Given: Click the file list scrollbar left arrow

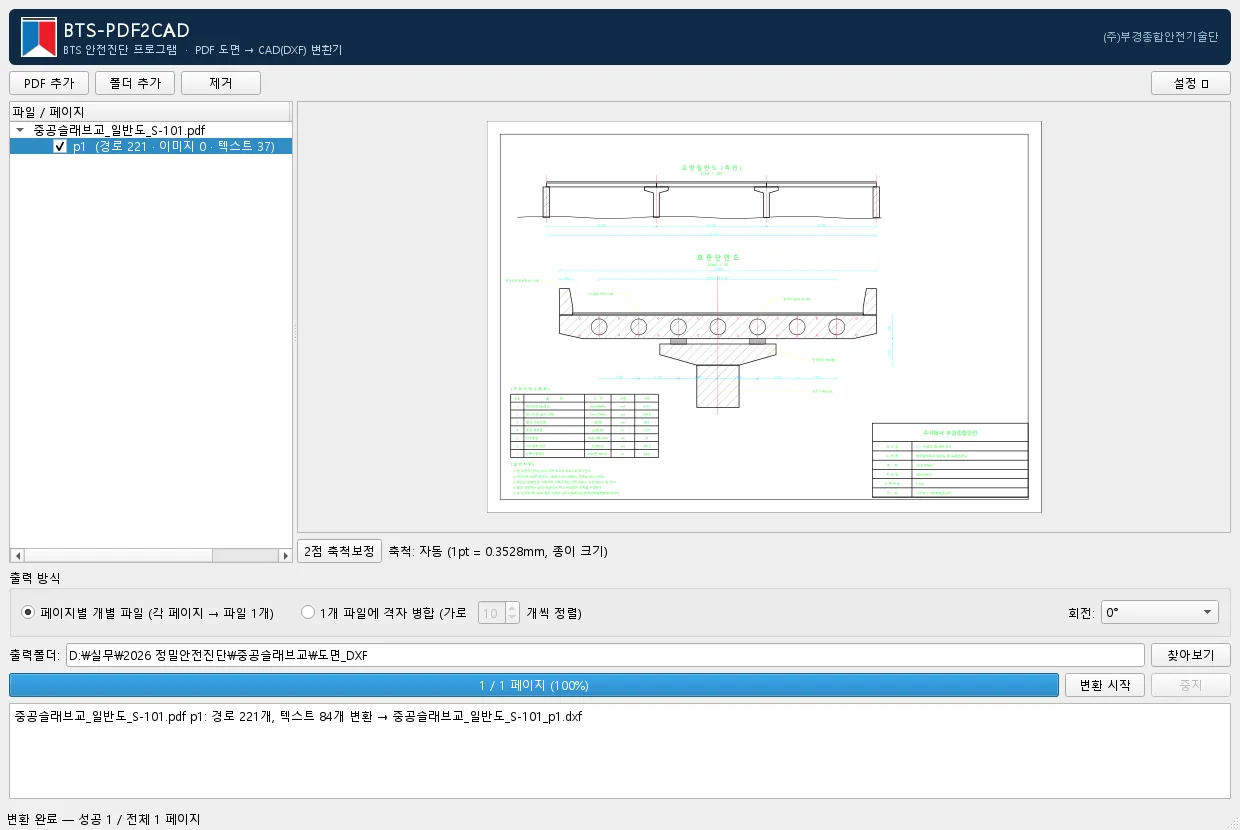Looking at the screenshot, I should tap(16, 555).
